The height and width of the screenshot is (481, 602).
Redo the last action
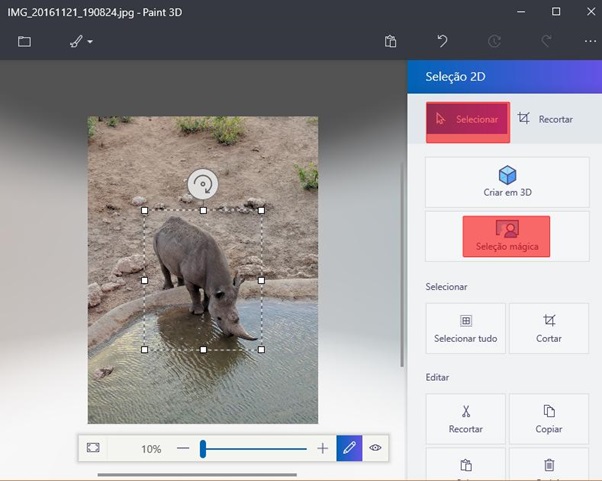coord(546,41)
